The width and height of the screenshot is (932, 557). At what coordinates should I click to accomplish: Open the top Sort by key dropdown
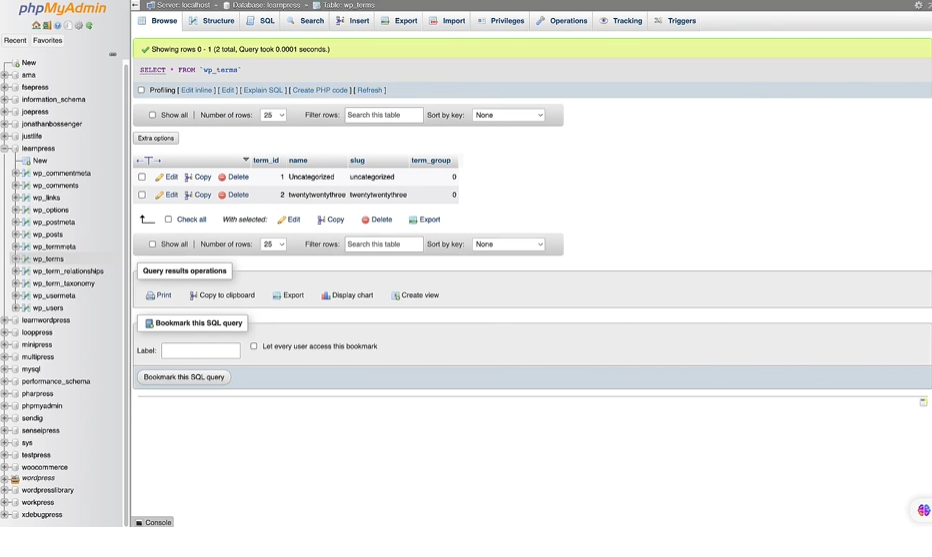pyautogui.click(x=509, y=115)
